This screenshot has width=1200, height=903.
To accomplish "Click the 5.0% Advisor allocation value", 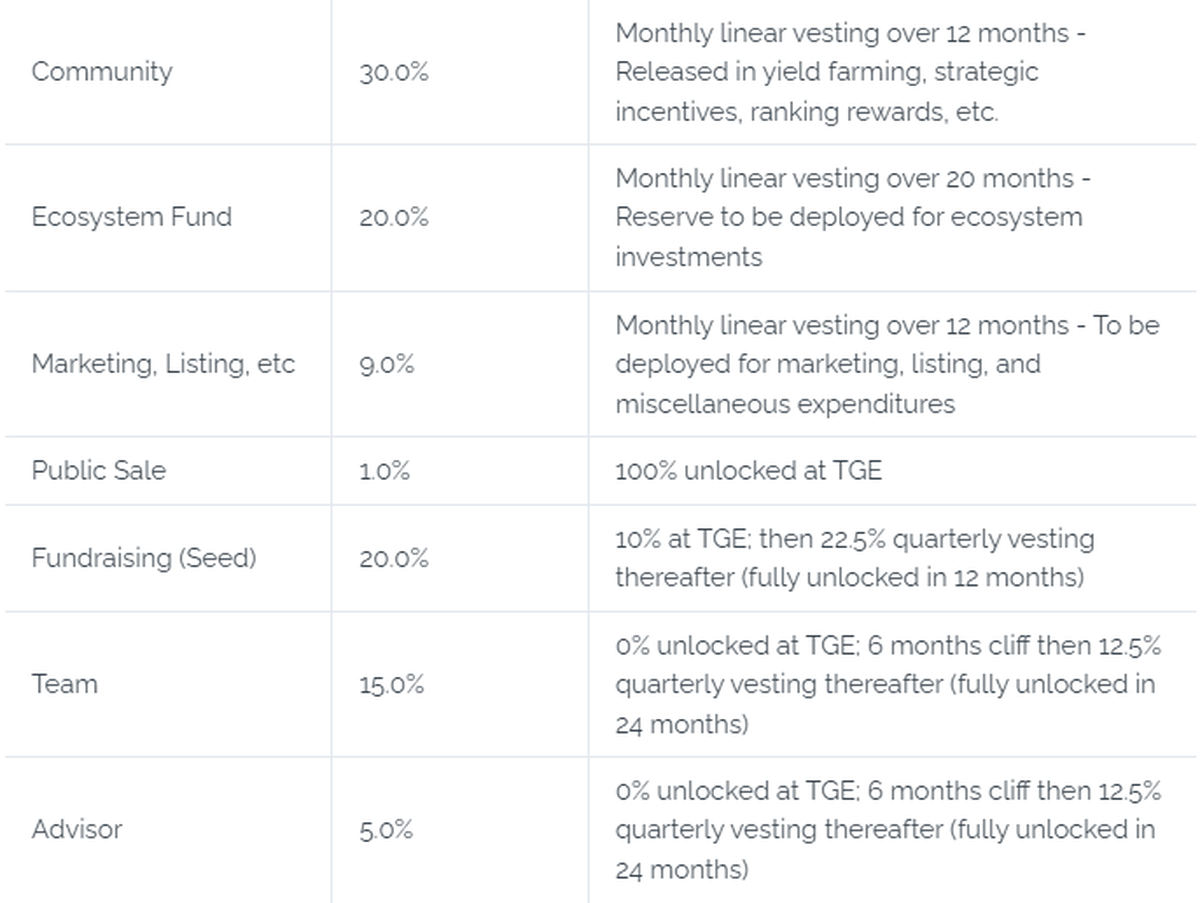I will [x=386, y=830].
